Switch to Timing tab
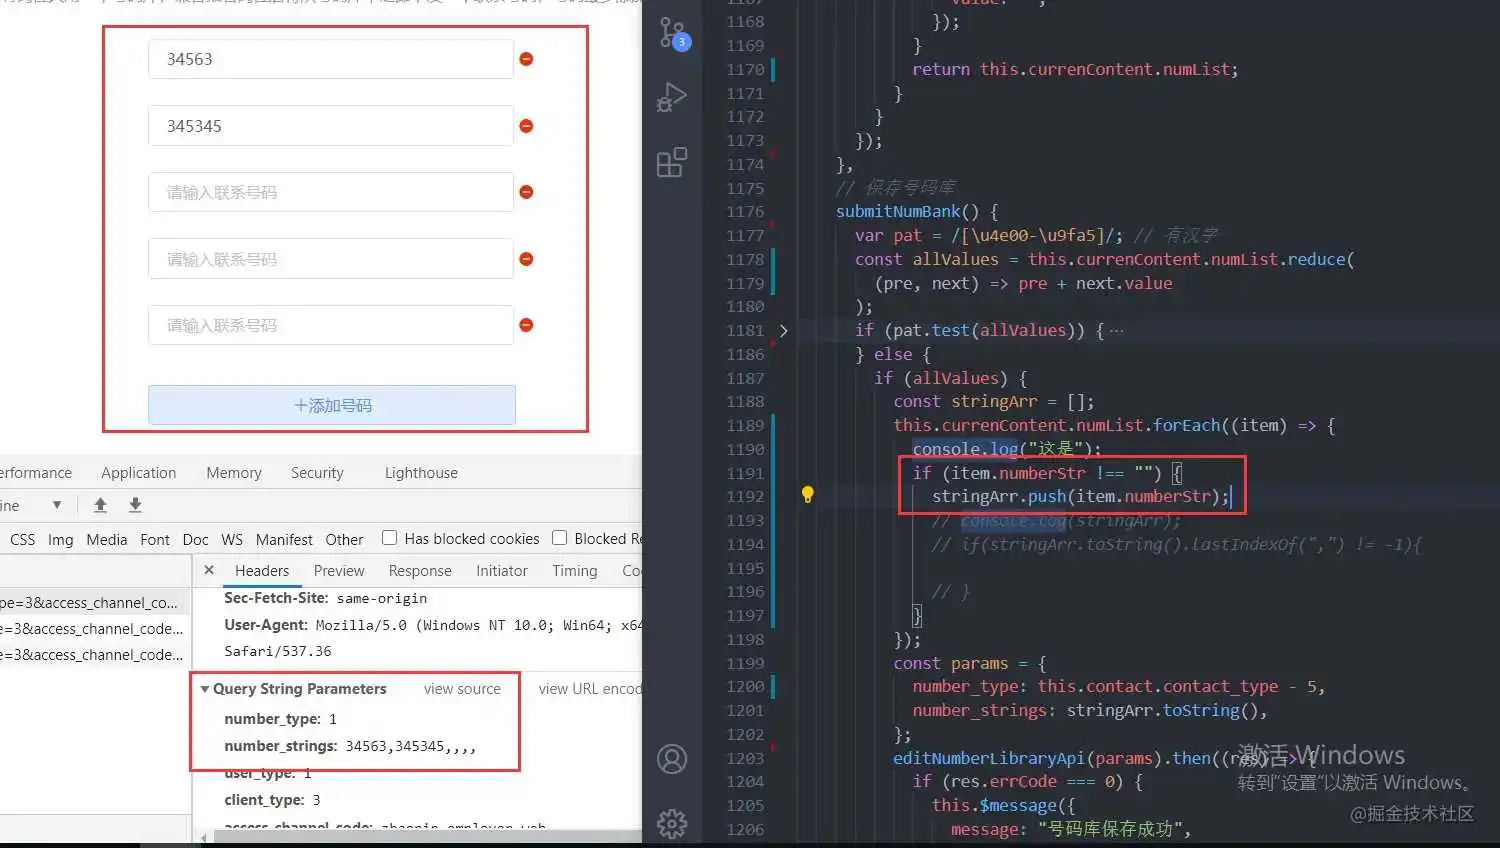 tap(575, 570)
